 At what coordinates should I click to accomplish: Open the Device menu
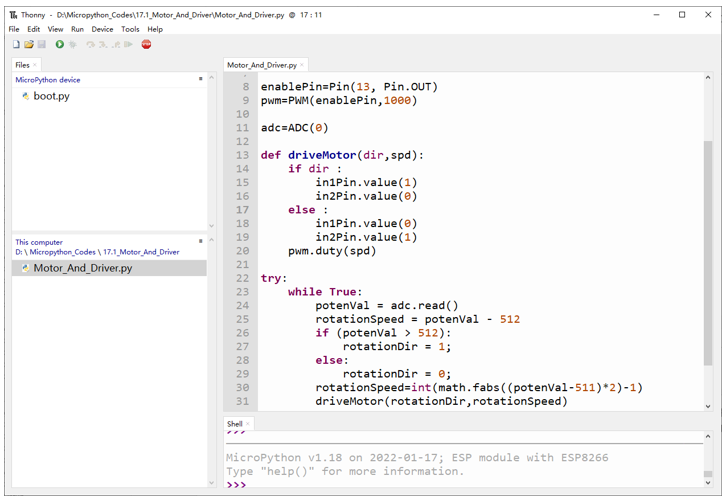[x=102, y=29]
